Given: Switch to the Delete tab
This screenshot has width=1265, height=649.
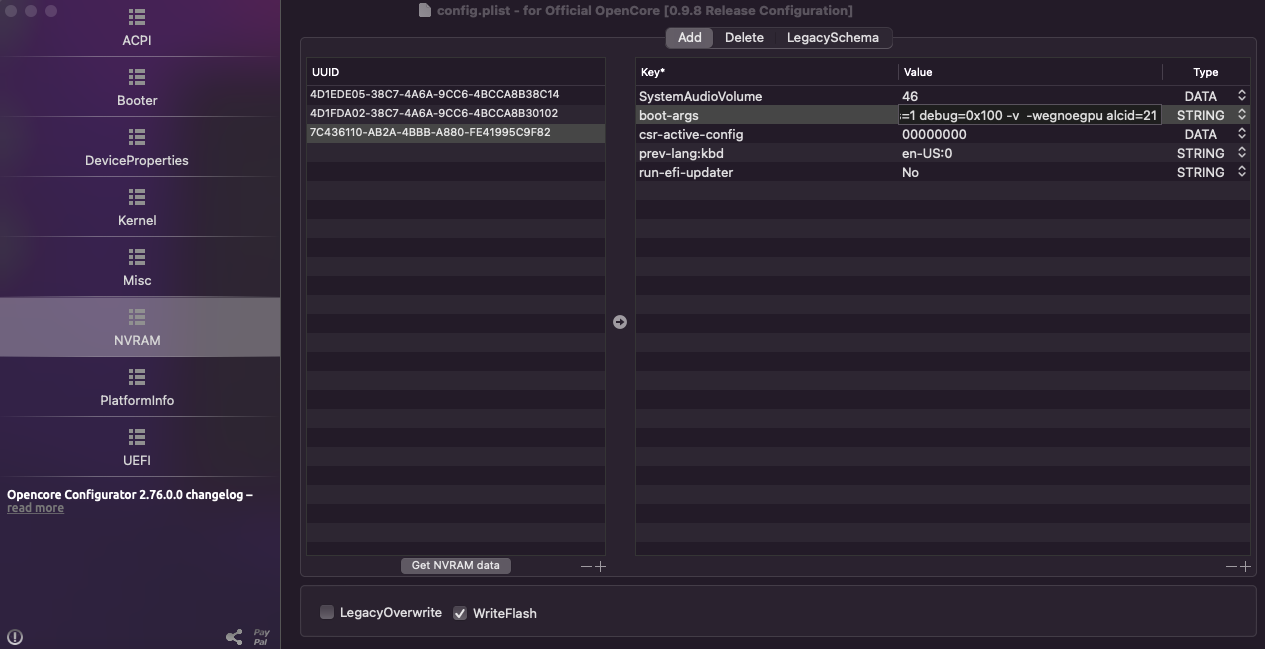Looking at the screenshot, I should pyautogui.click(x=744, y=38).
